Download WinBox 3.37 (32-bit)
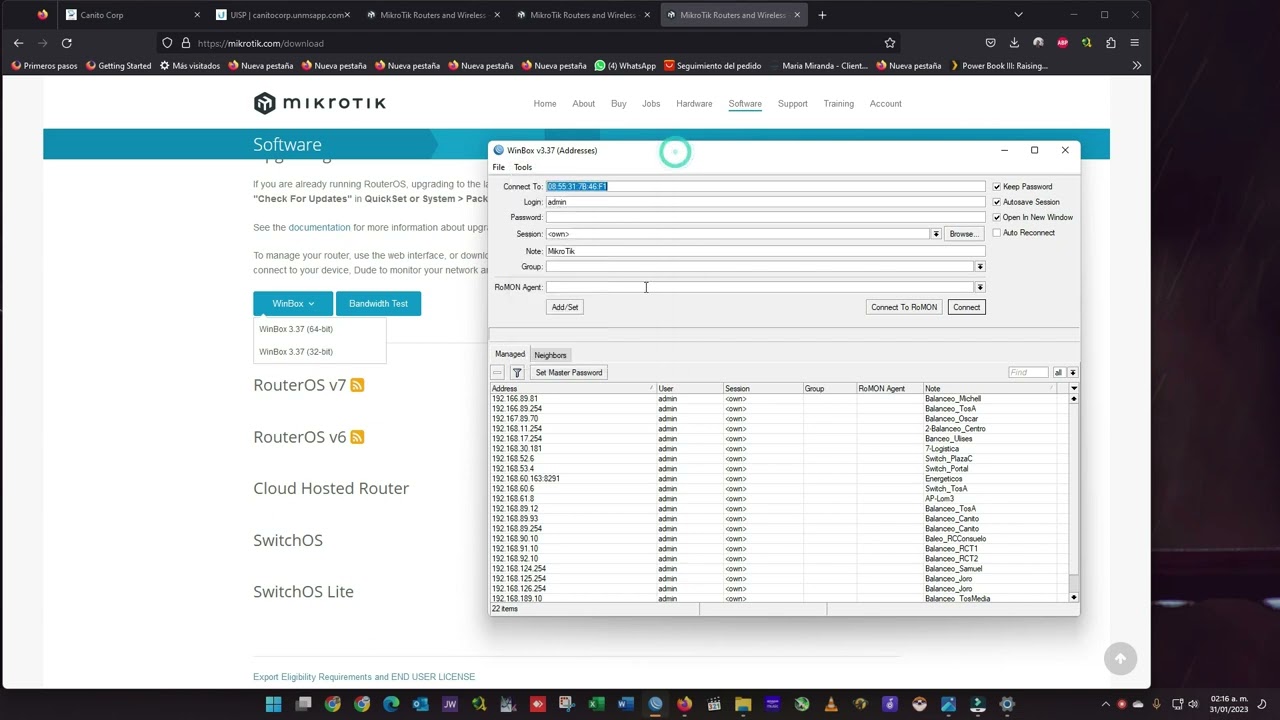1280x720 pixels. 296,352
